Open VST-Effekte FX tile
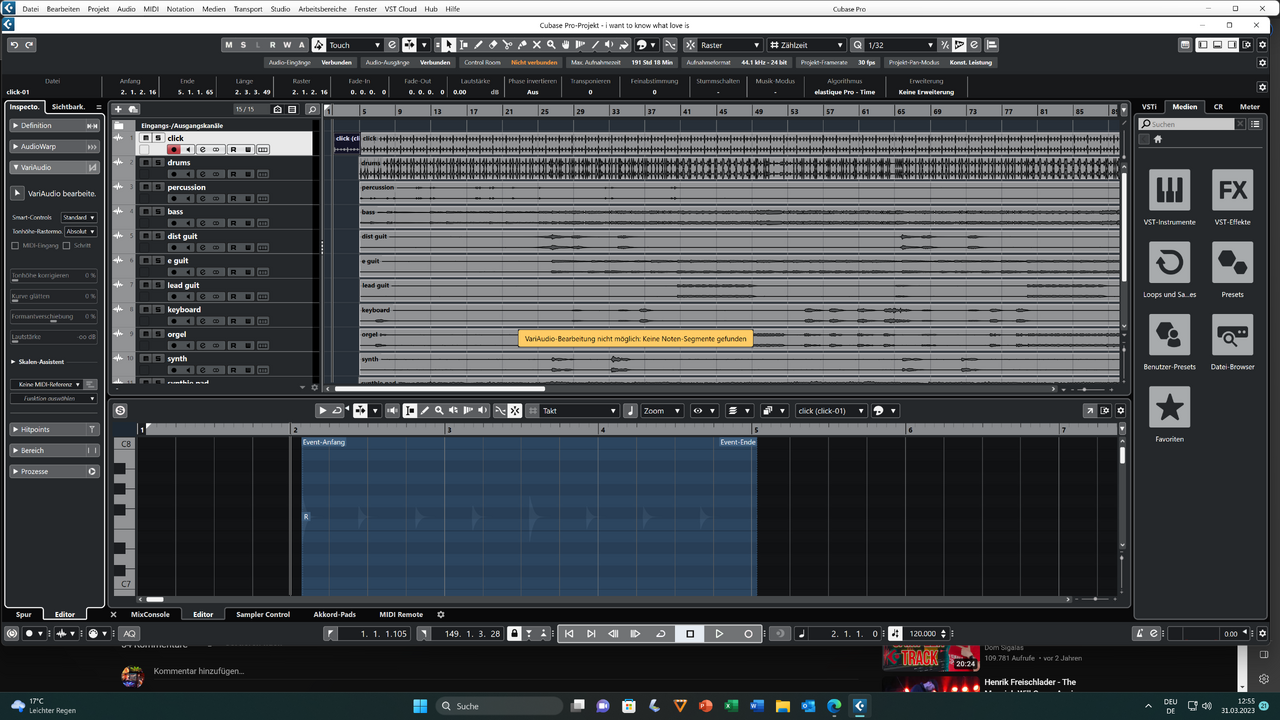 (x=1232, y=190)
